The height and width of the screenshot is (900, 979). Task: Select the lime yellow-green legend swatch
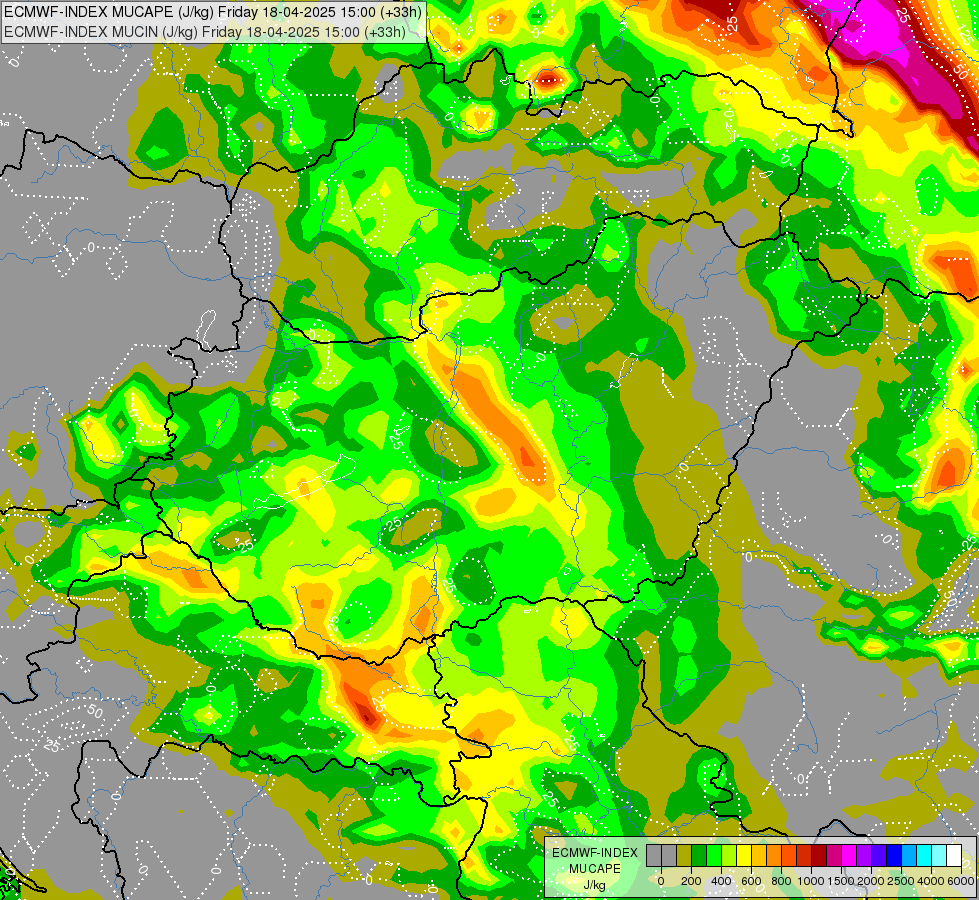pyautogui.click(x=729, y=856)
